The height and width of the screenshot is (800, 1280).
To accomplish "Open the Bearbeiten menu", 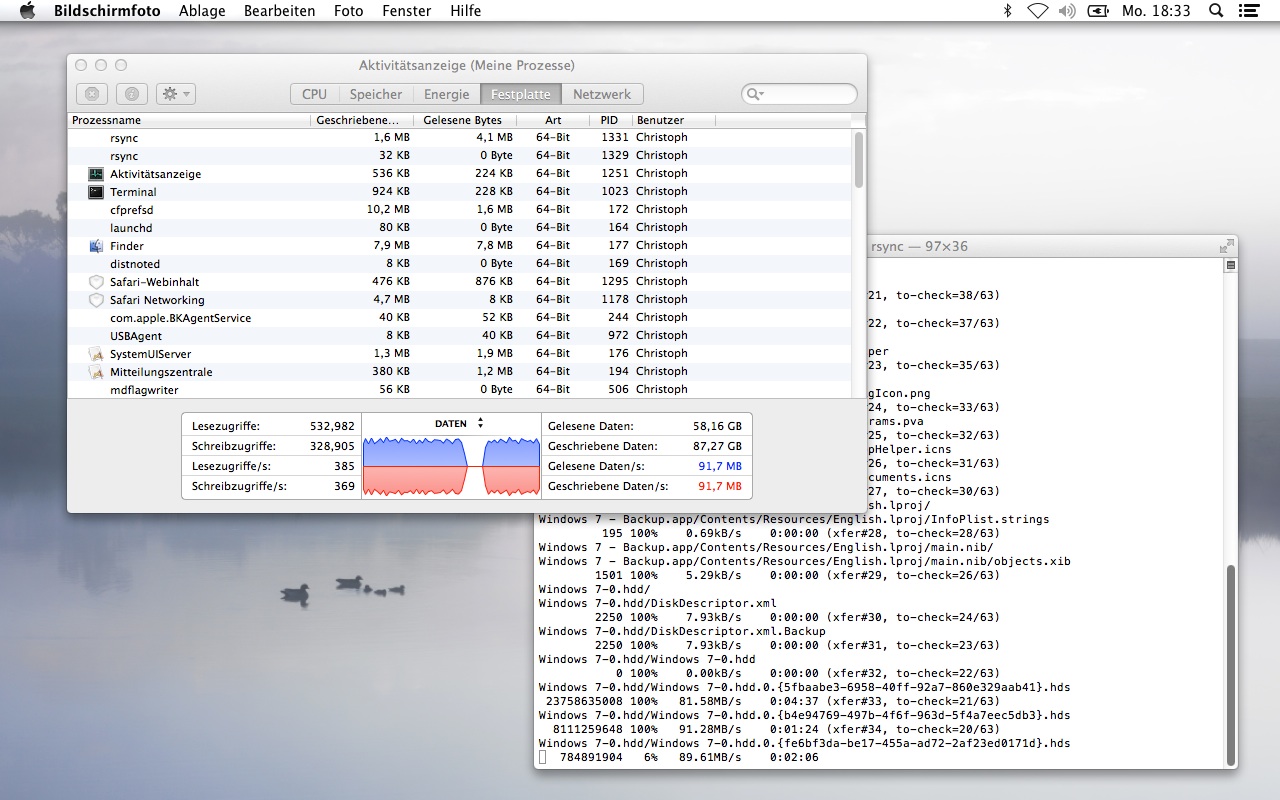I will coord(280,11).
